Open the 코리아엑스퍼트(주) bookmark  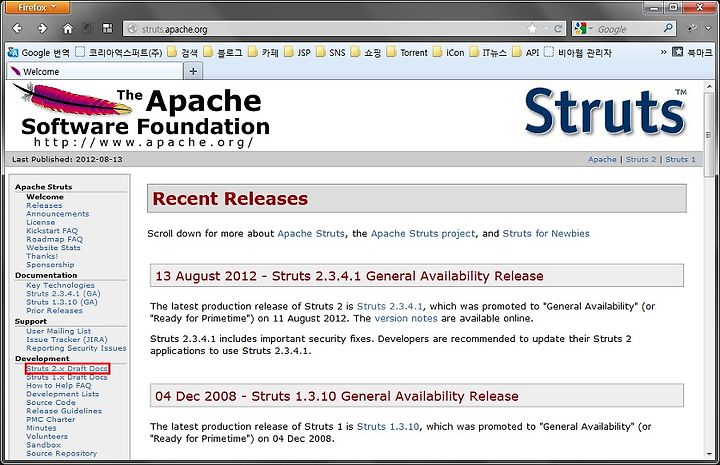click(119, 52)
